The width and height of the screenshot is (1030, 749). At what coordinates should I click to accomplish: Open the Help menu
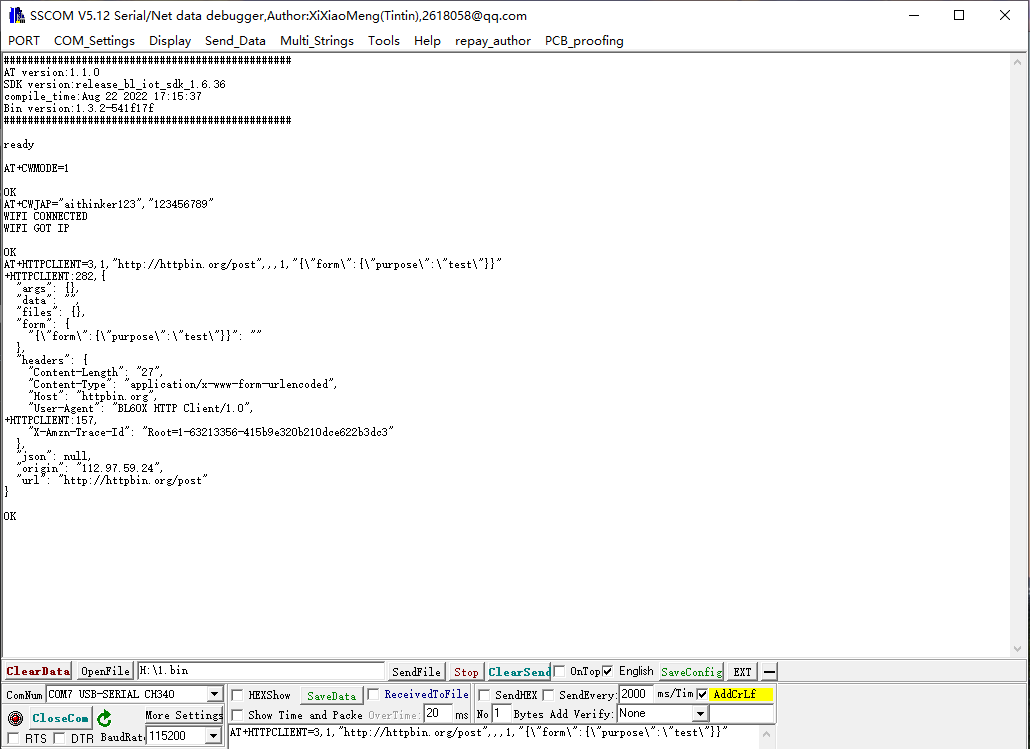click(x=427, y=41)
